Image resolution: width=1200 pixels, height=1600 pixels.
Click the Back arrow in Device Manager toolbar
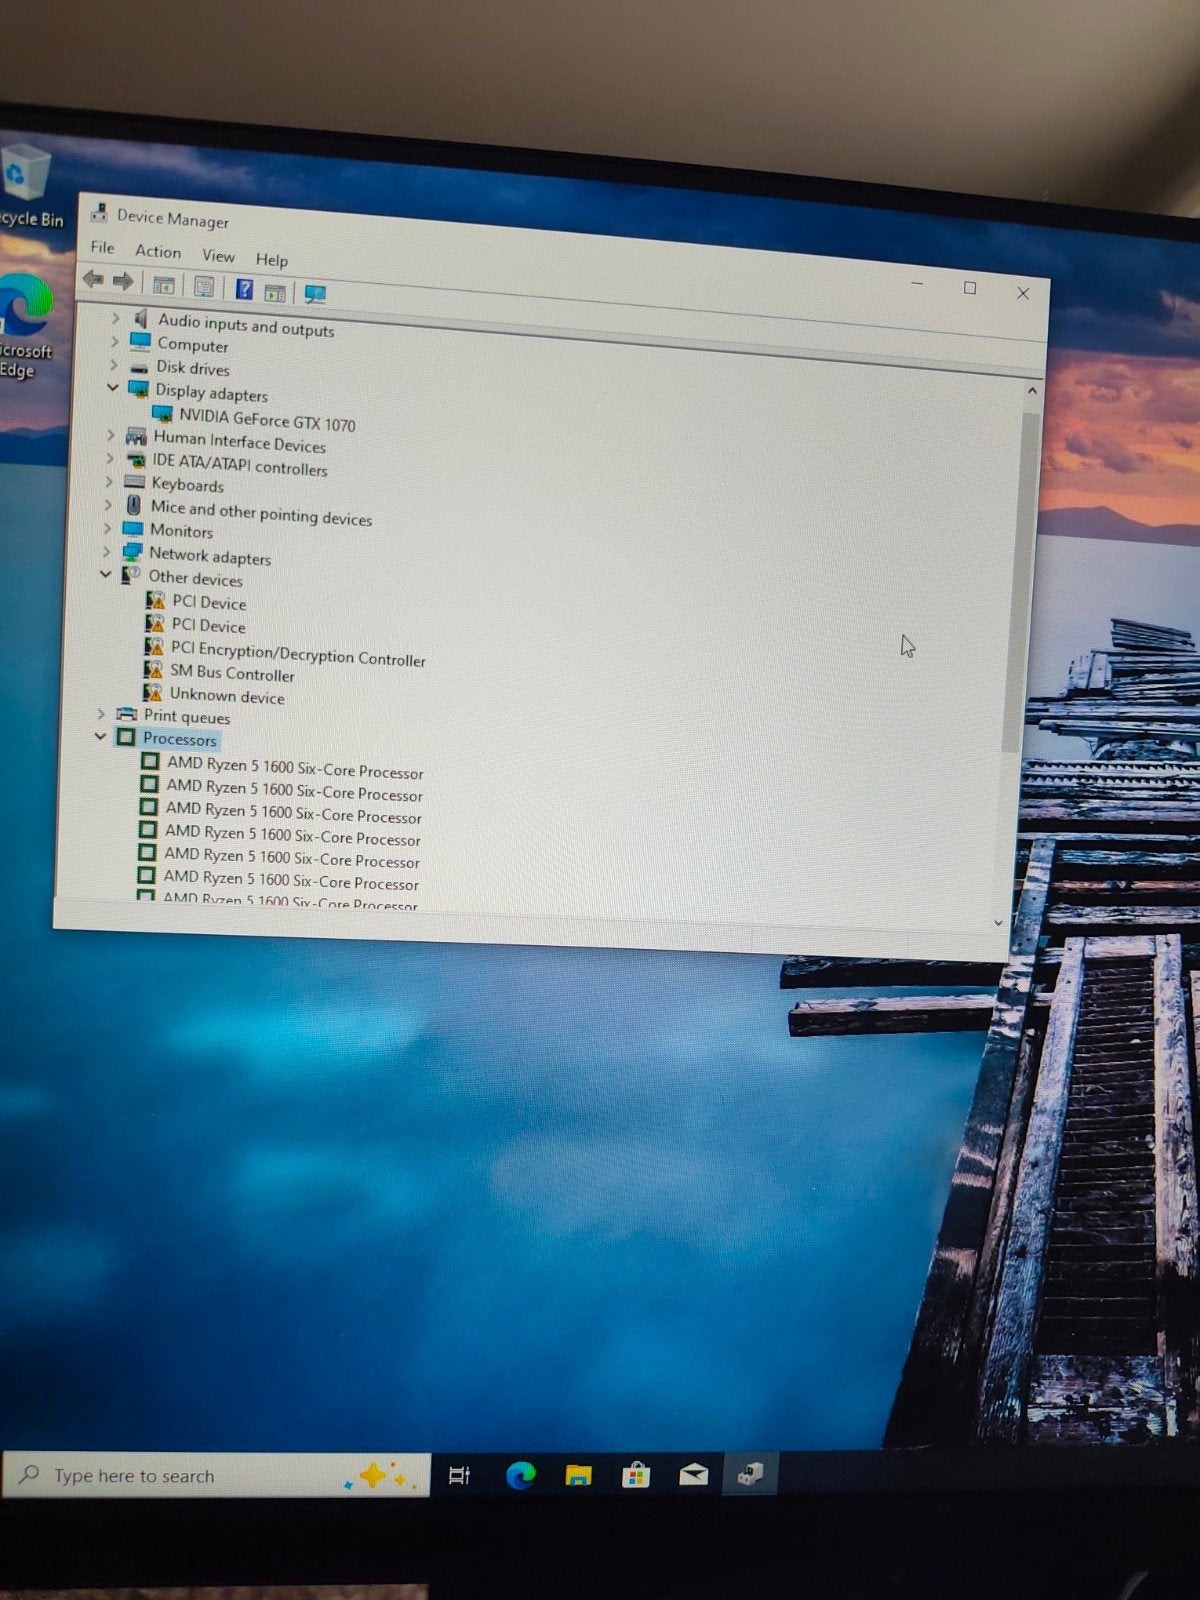93,279
